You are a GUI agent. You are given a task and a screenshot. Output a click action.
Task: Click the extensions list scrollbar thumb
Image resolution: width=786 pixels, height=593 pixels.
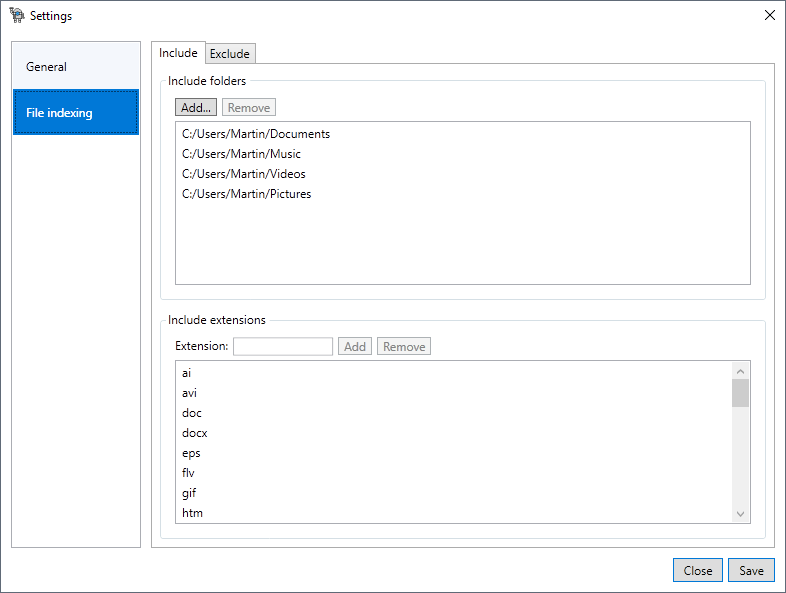pos(740,393)
